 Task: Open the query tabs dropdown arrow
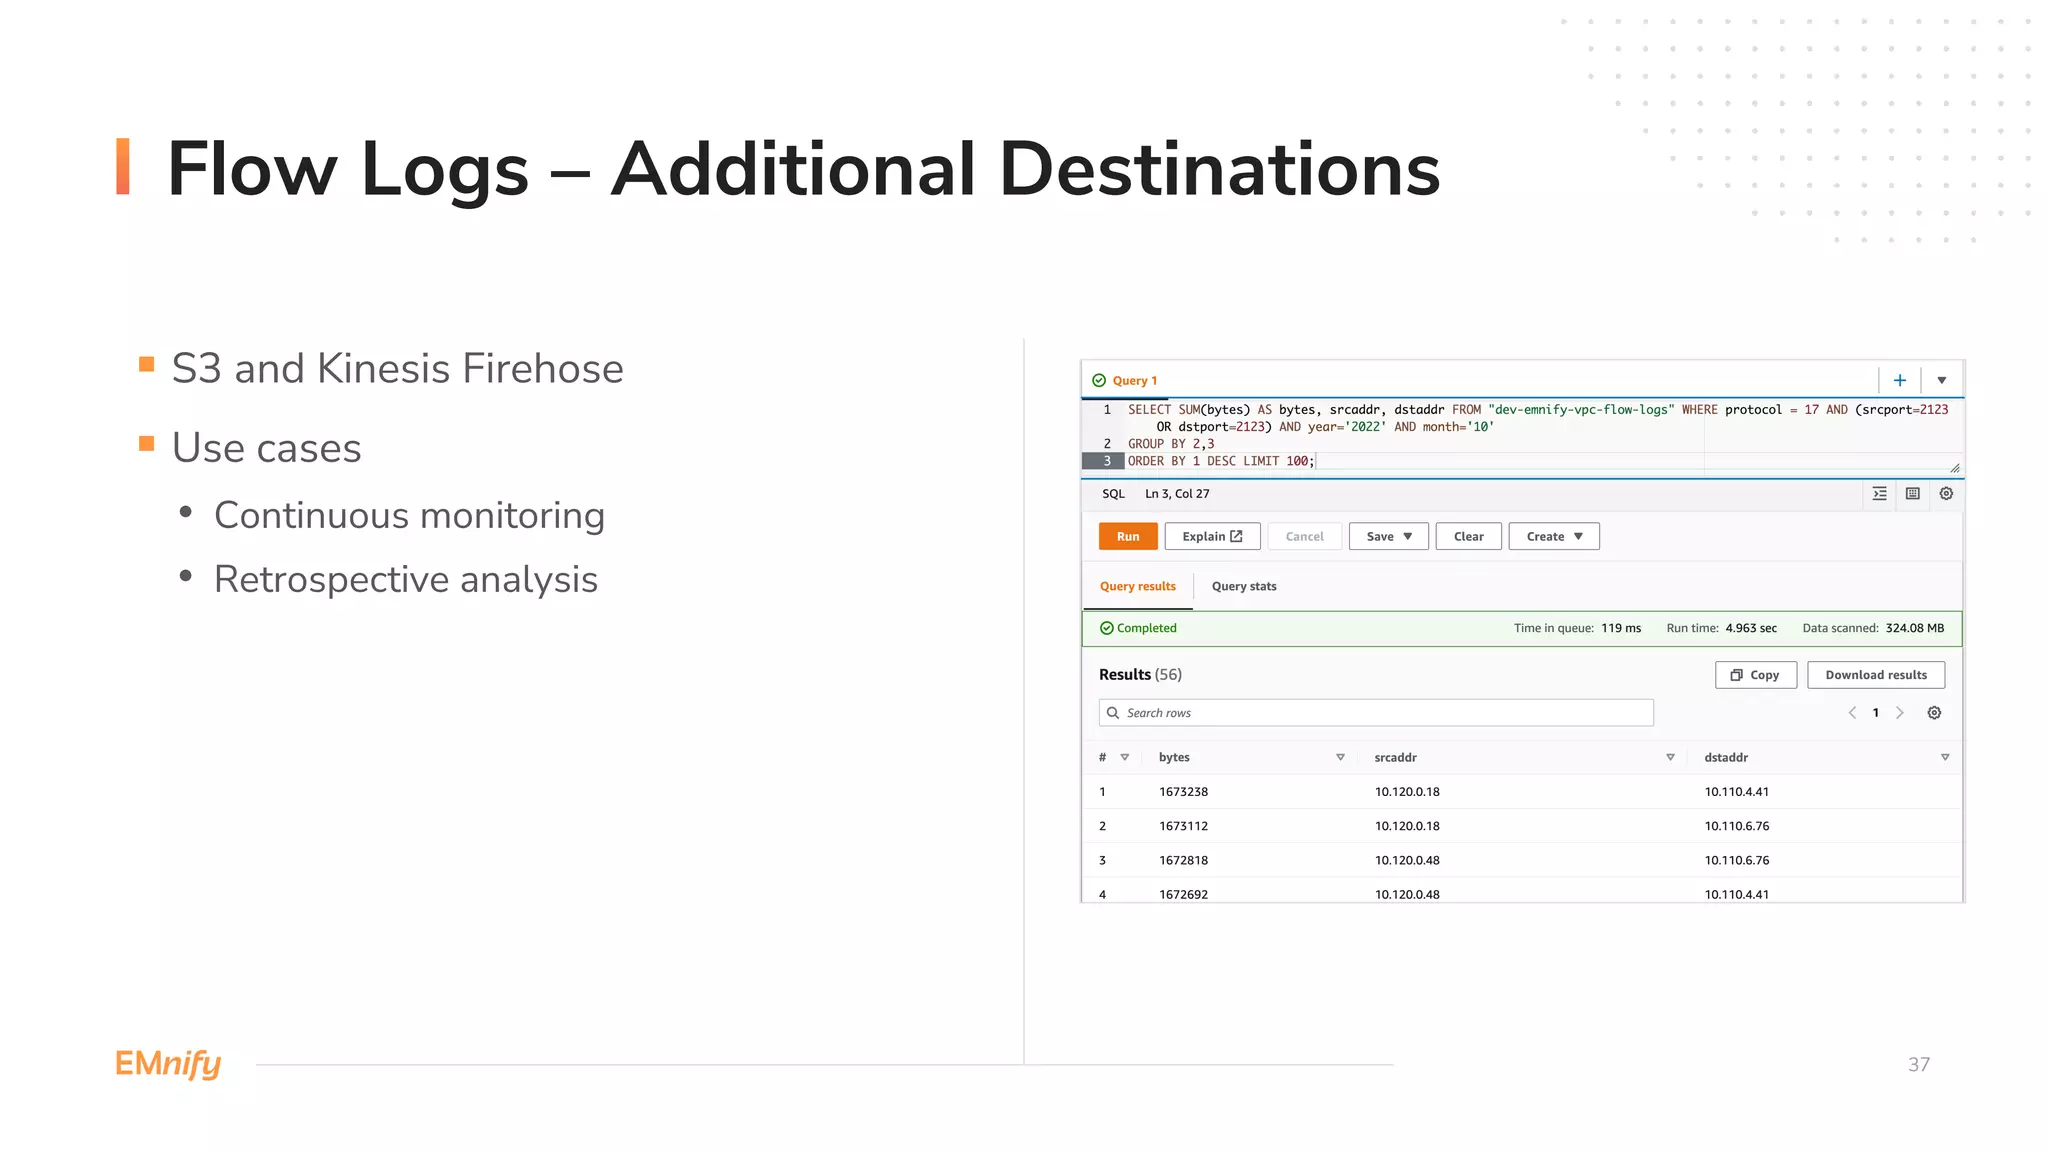(x=1941, y=380)
